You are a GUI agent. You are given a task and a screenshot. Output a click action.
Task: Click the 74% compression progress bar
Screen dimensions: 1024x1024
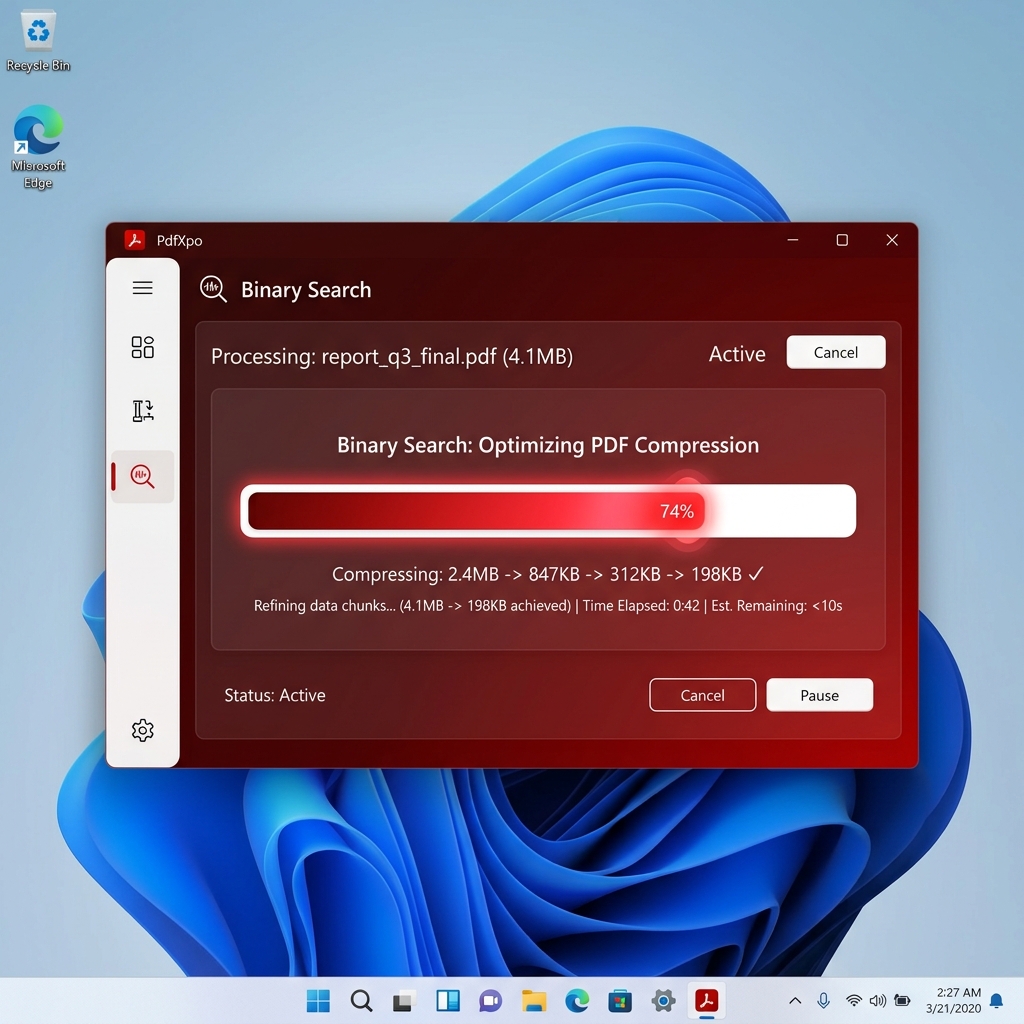(x=548, y=511)
